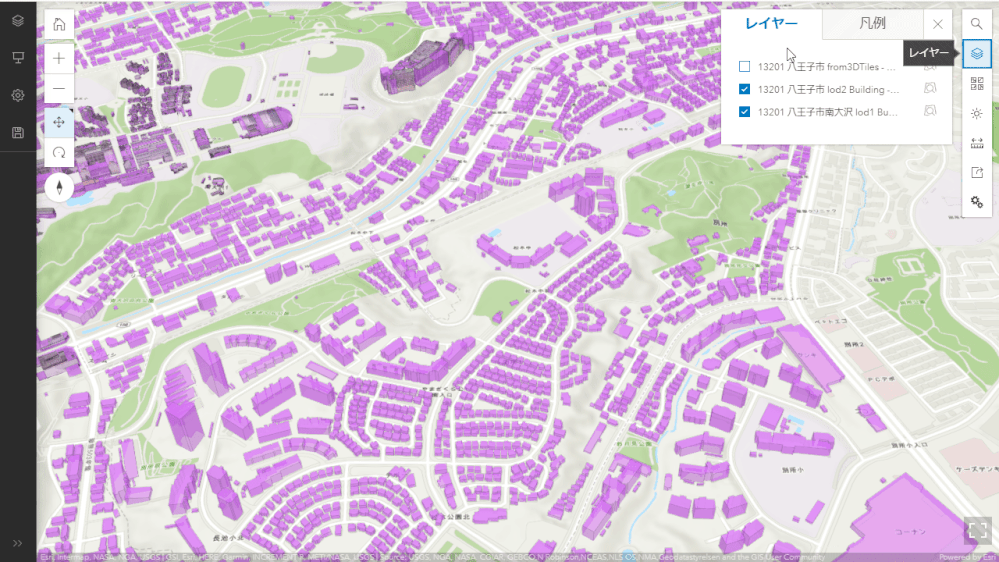Enable the from3DTiles layer checkbox
Viewport: 999px width, 562px height.
(744, 66)
